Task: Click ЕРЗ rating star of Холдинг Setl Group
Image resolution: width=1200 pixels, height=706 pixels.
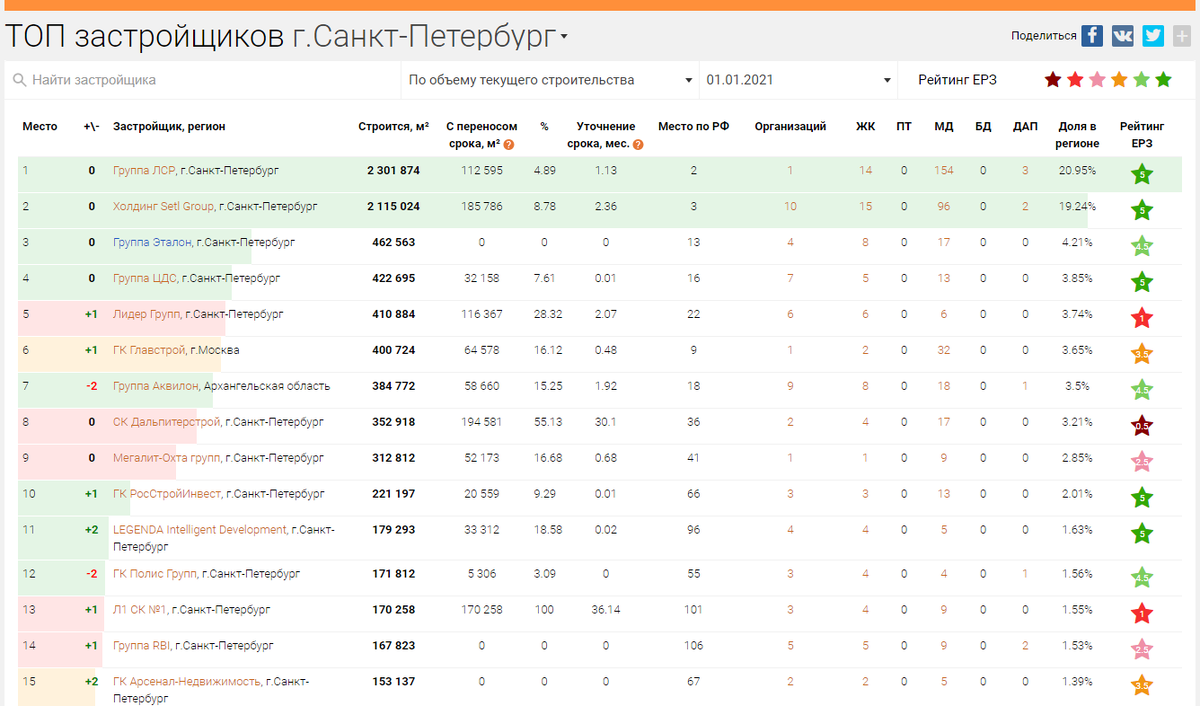Action: (1142, 210)
